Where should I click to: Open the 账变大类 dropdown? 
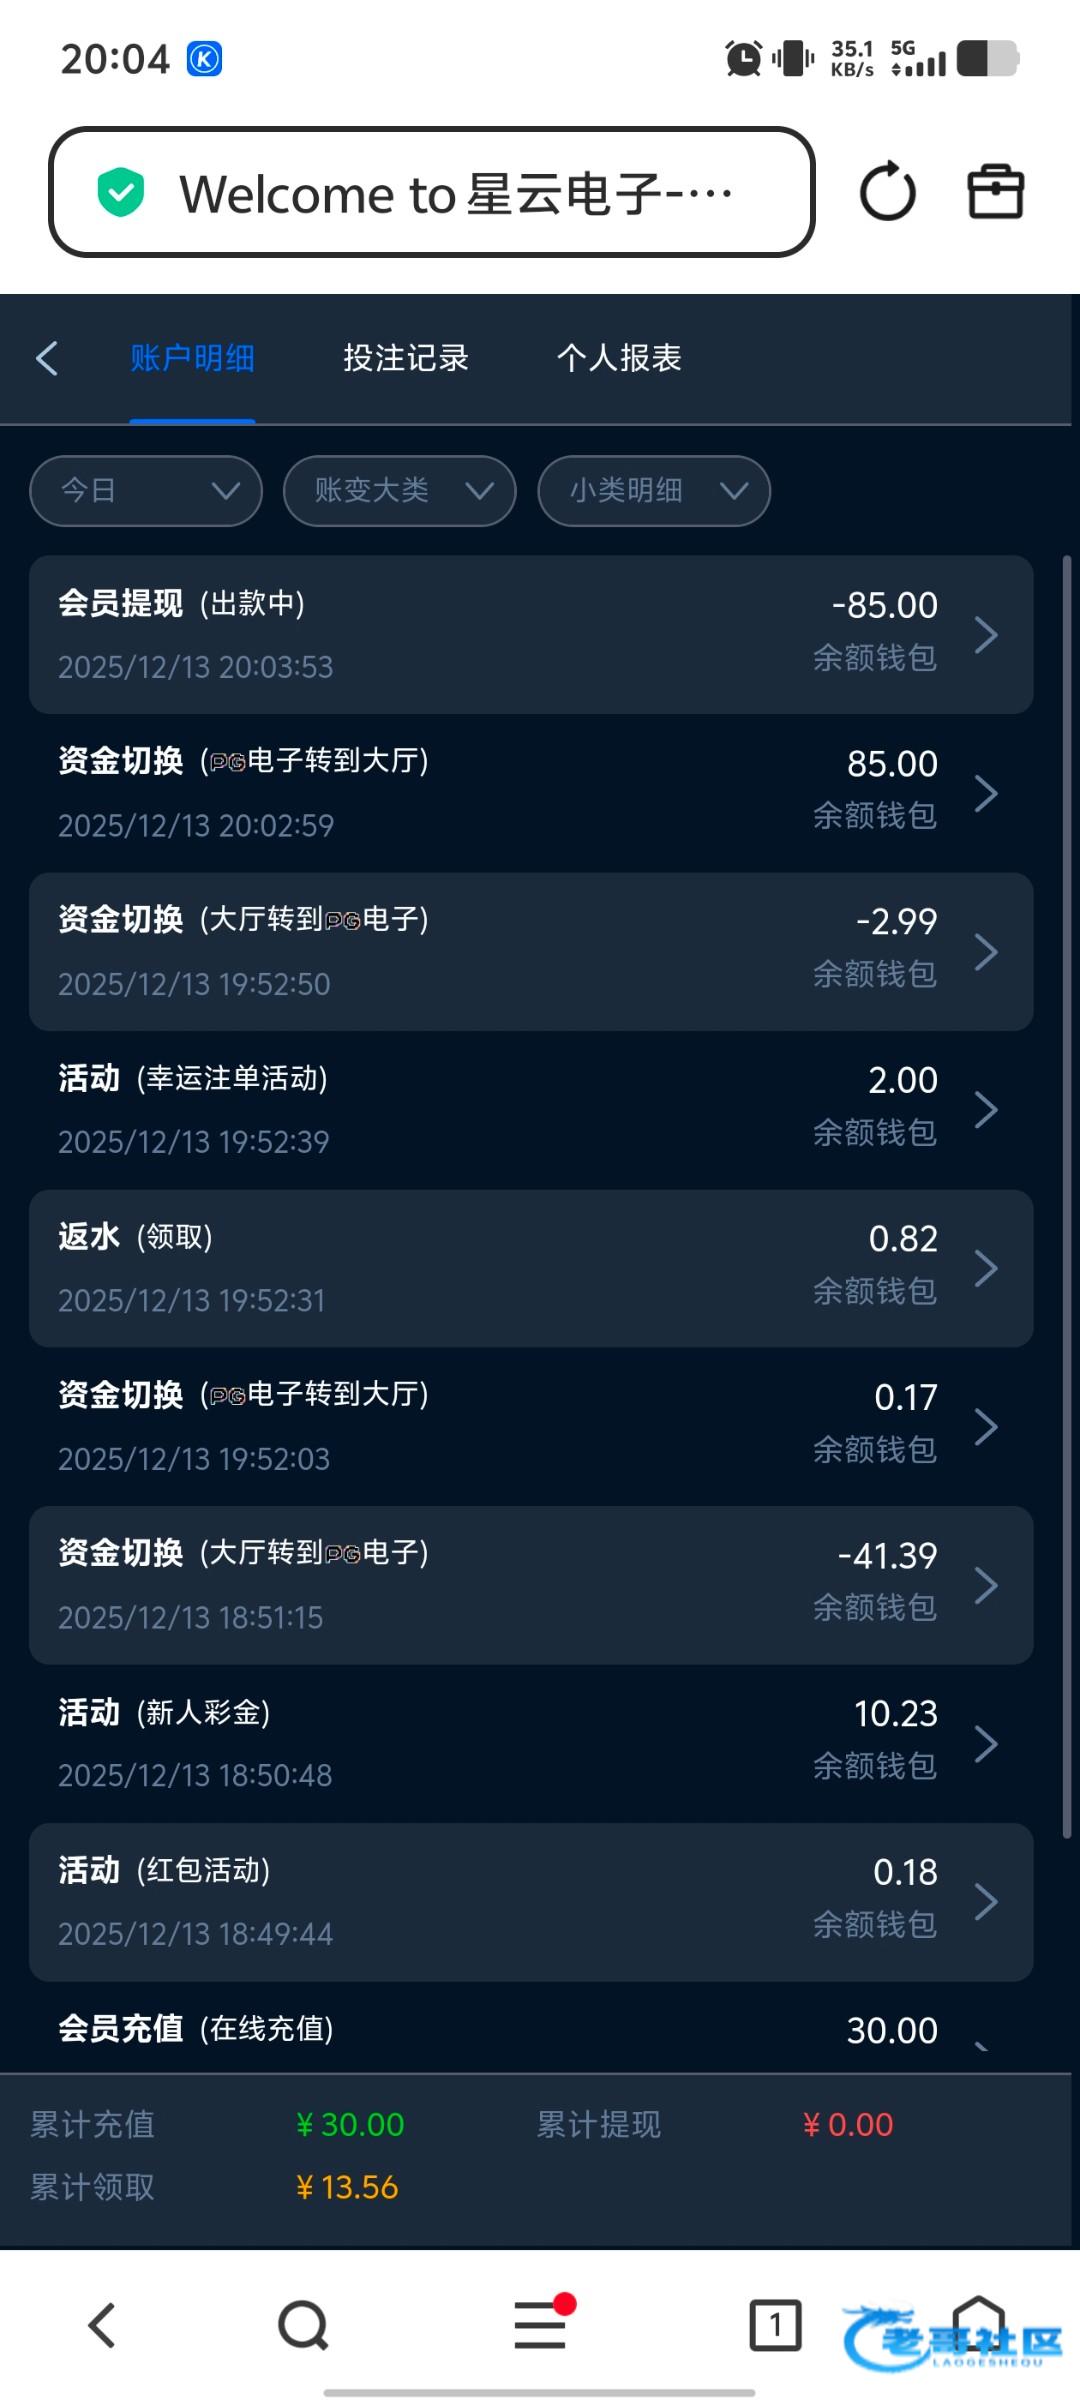click(x=400, y=490)
